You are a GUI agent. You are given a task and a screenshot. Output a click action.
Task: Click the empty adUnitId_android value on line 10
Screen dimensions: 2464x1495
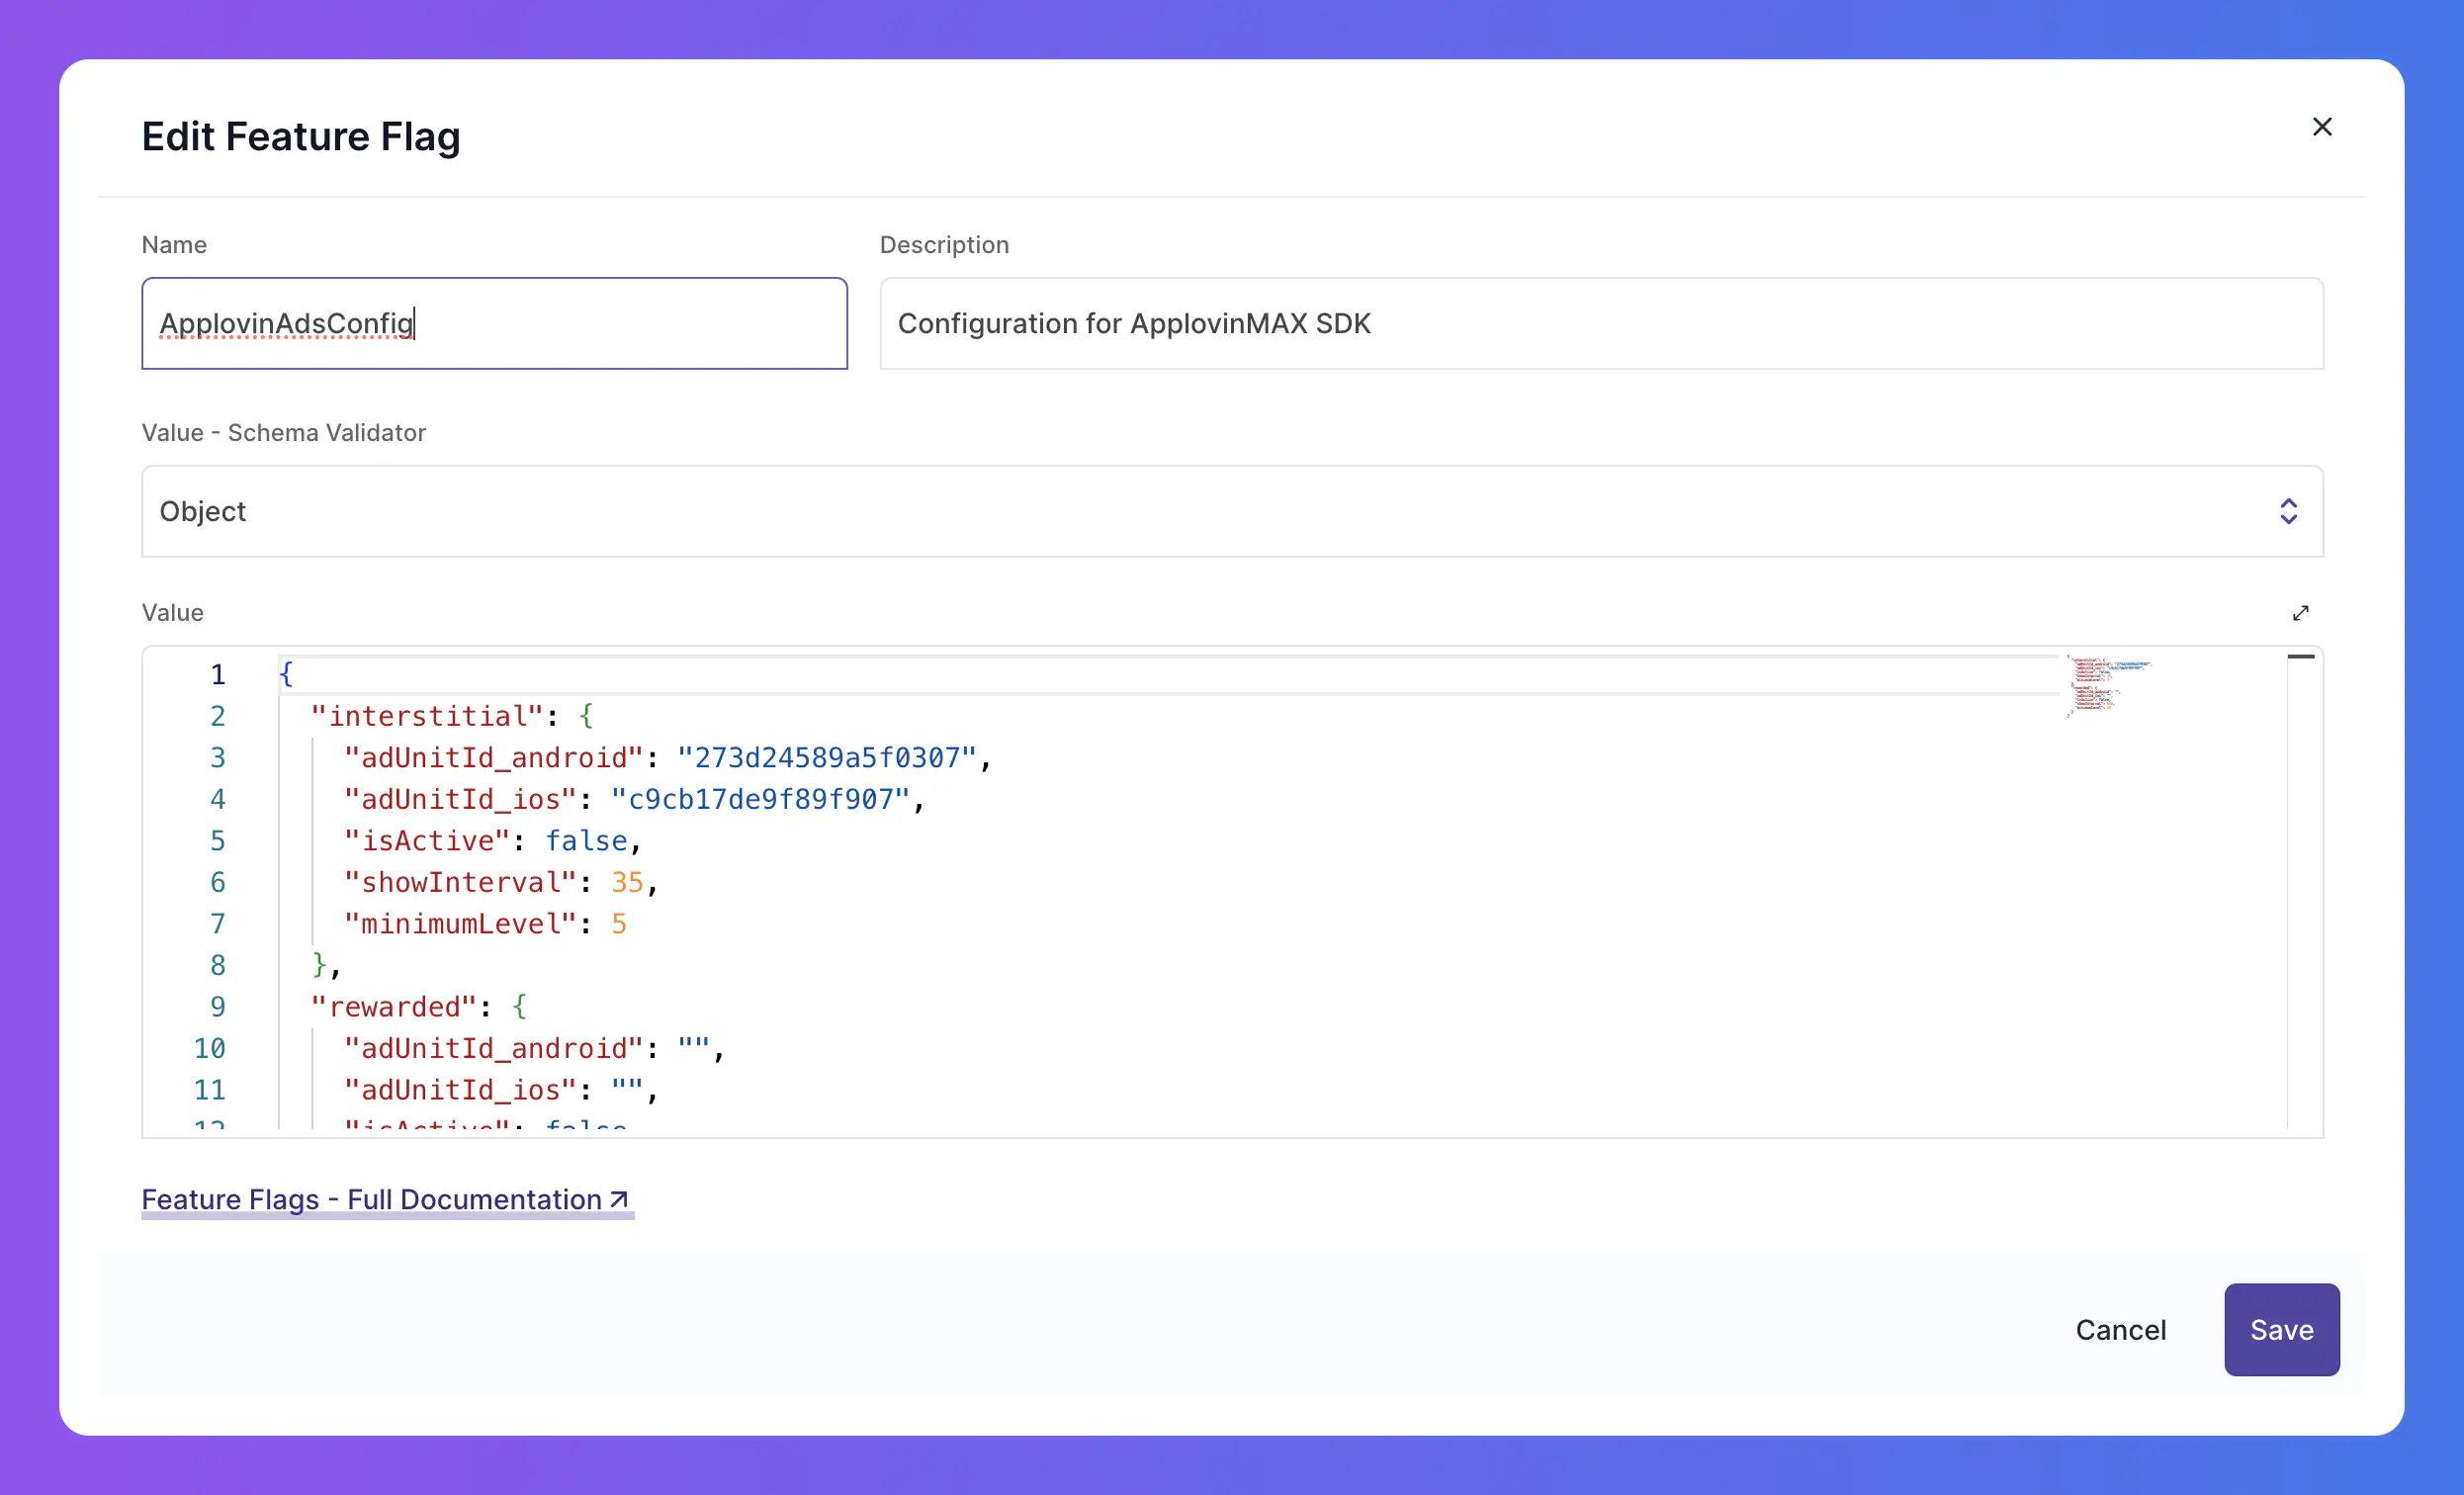tap(693, 1048)
